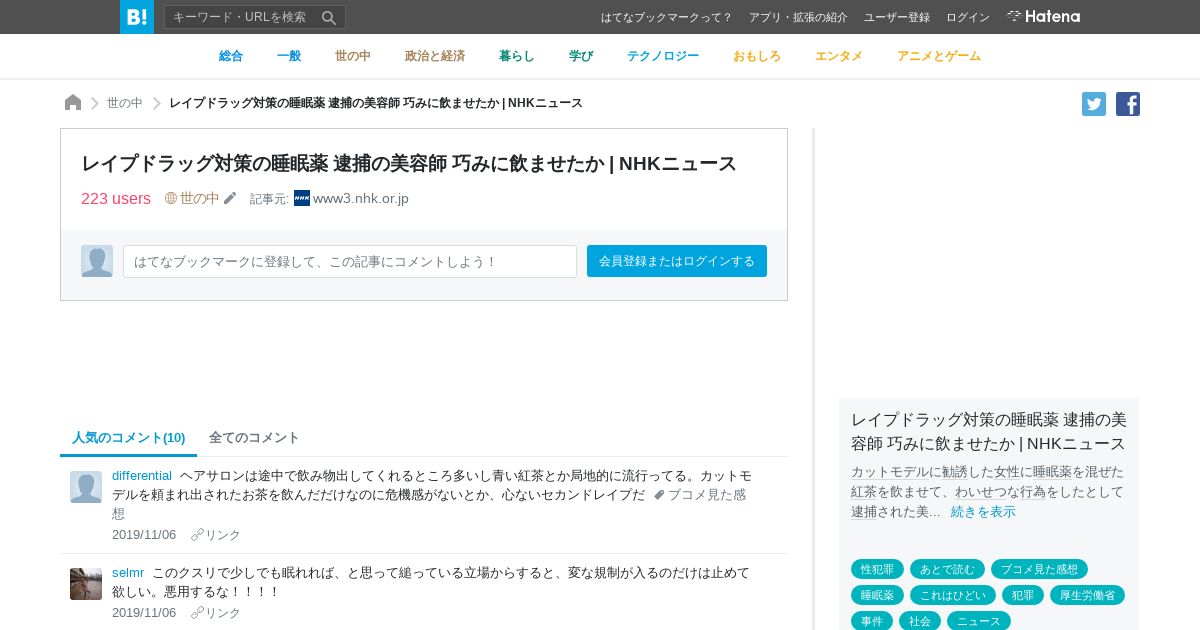Image resolution: width=1200 pixels, height=630 pixels.
Task: Click the 223 users count
Action: pos(116,198)
